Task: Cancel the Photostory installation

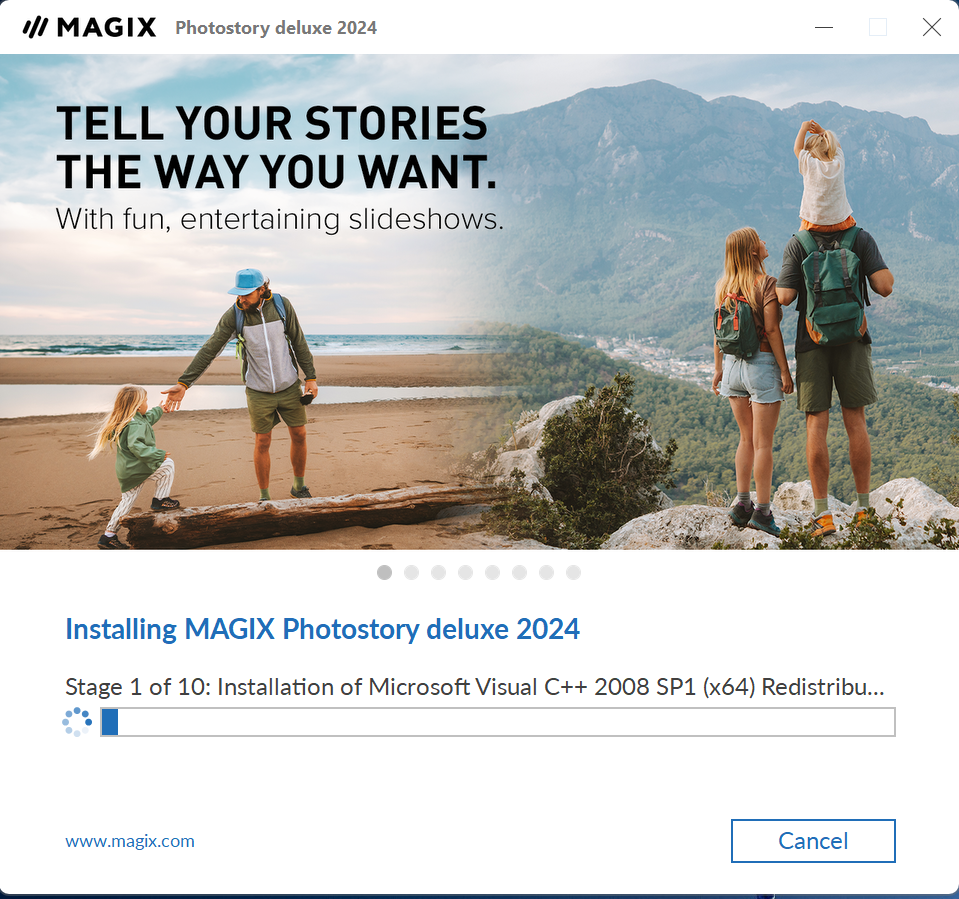Action: tap(813, 841)
